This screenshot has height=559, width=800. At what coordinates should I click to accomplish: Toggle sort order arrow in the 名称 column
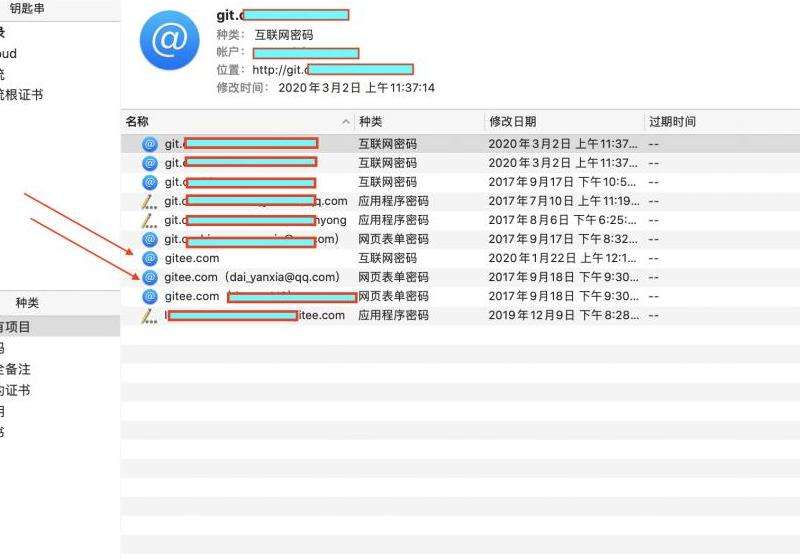346,121
